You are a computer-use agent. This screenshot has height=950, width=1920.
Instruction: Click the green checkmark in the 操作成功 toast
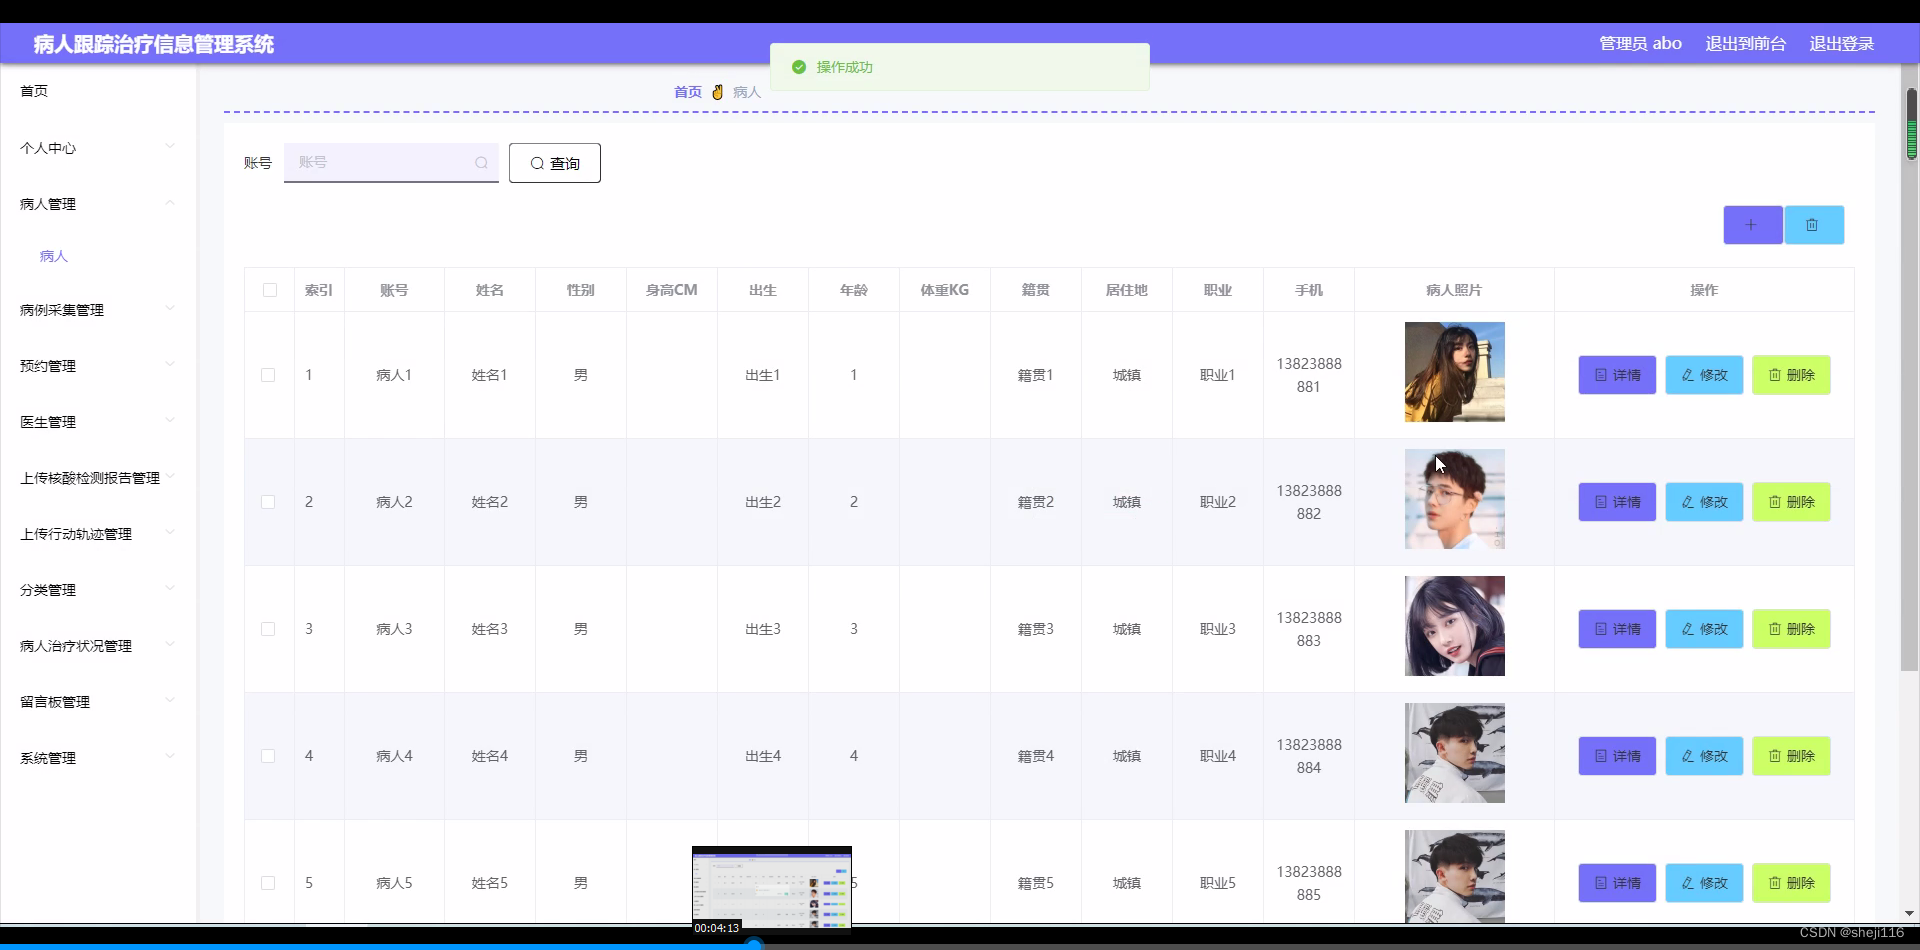click(799, 67)
